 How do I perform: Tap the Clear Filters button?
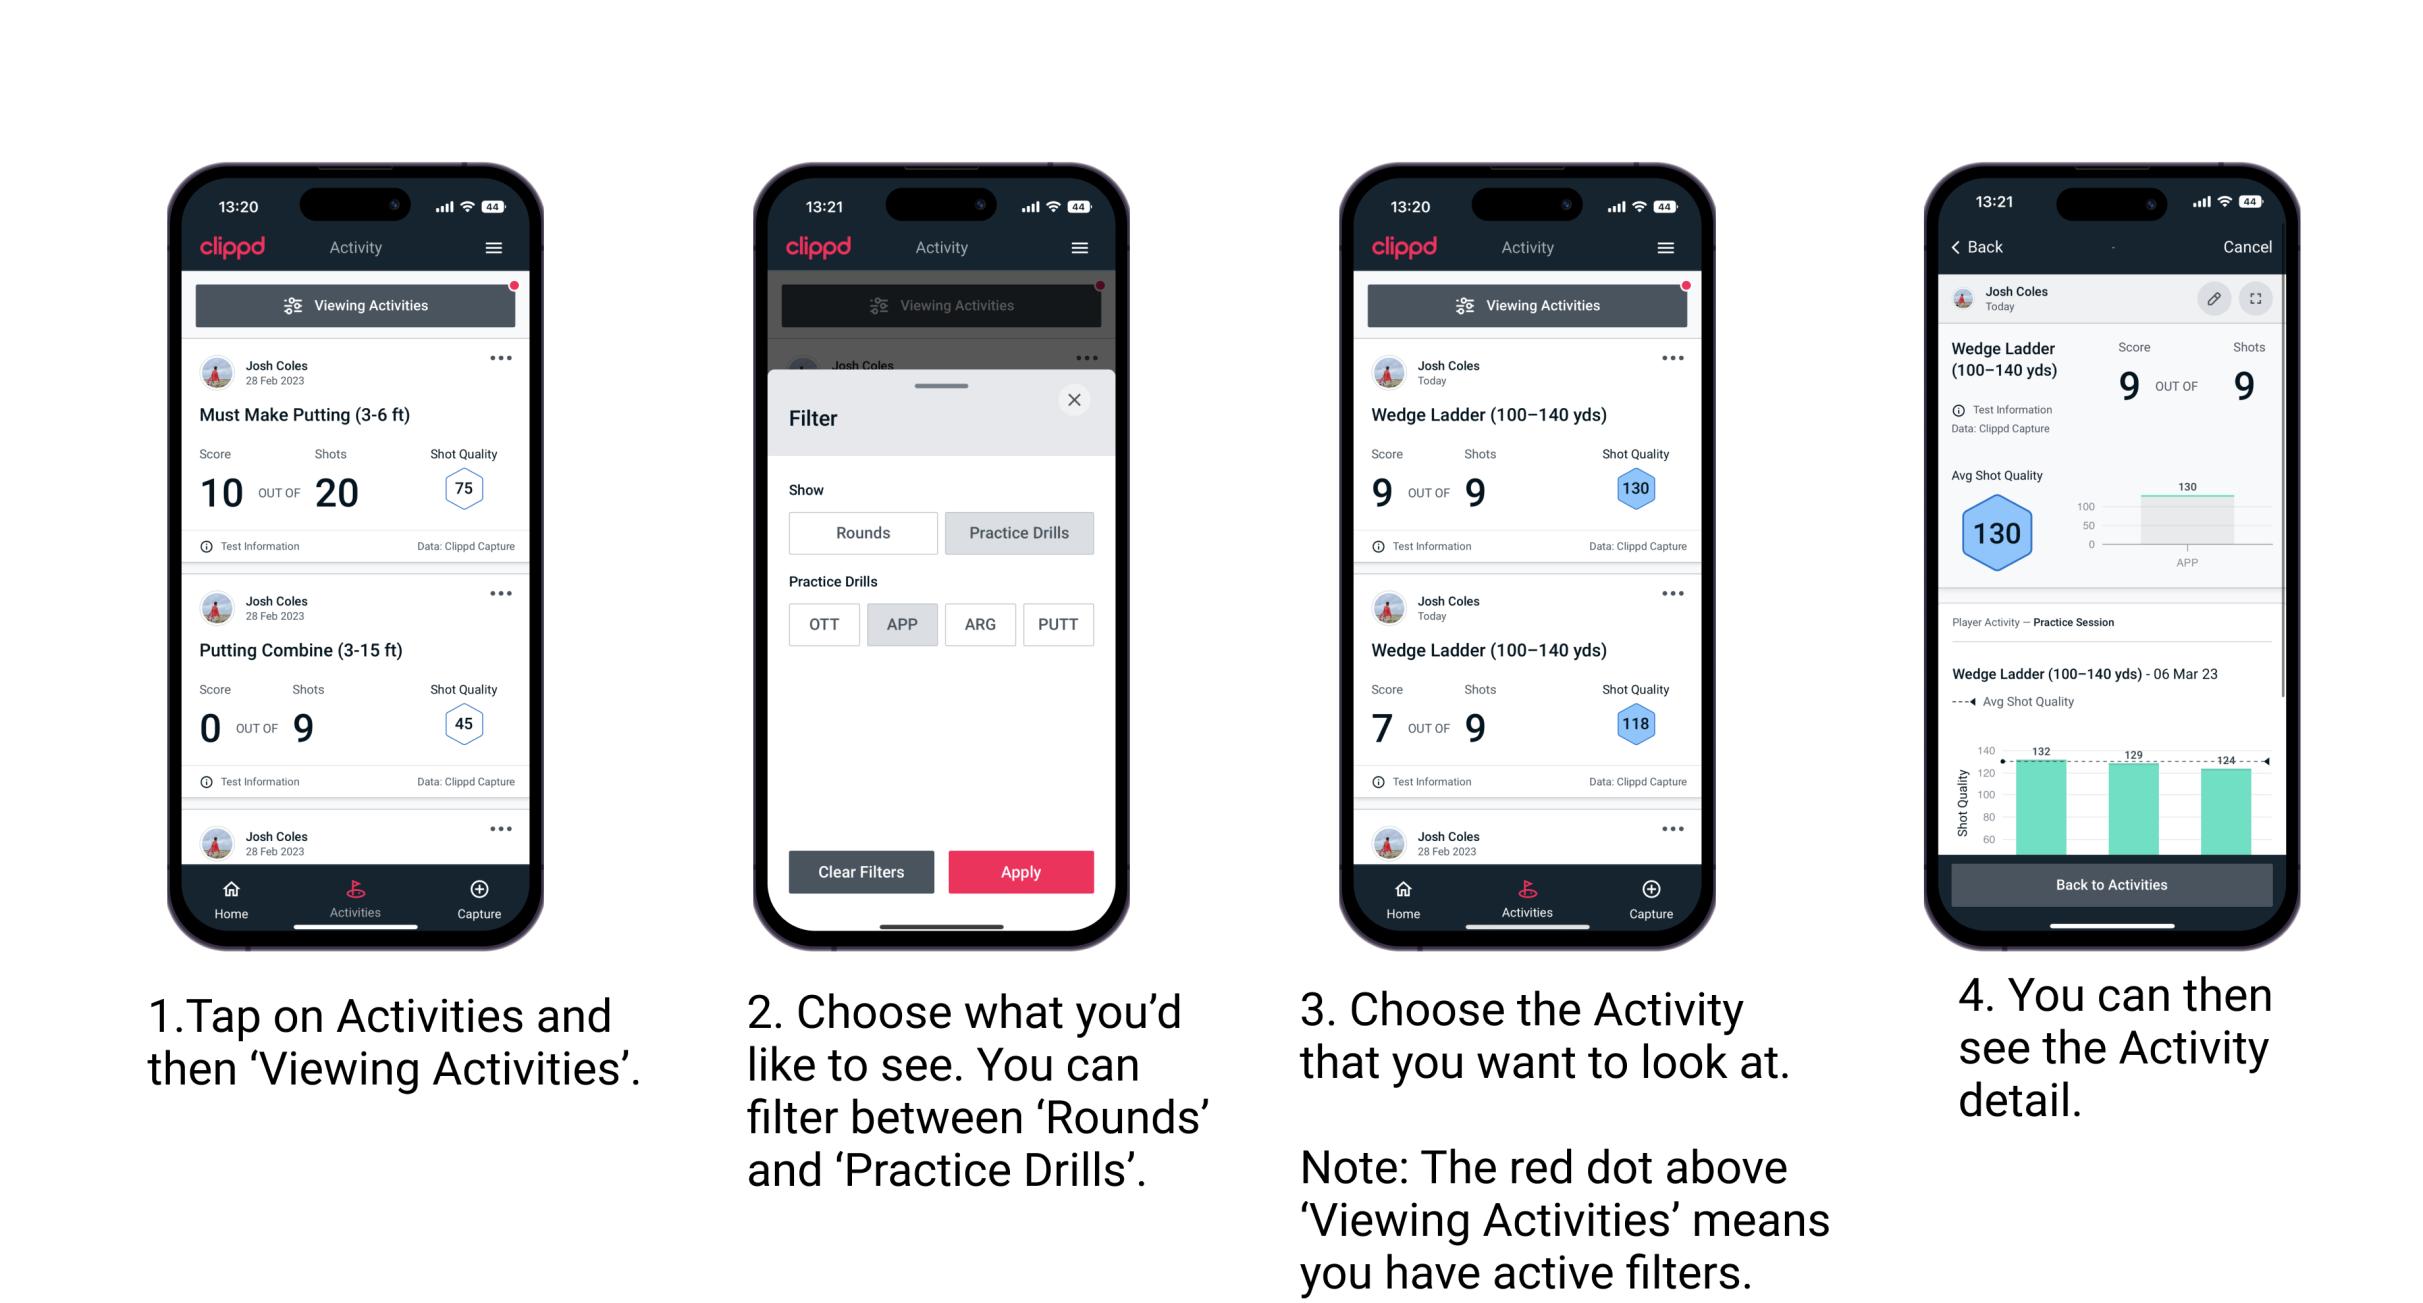(862, 870)
